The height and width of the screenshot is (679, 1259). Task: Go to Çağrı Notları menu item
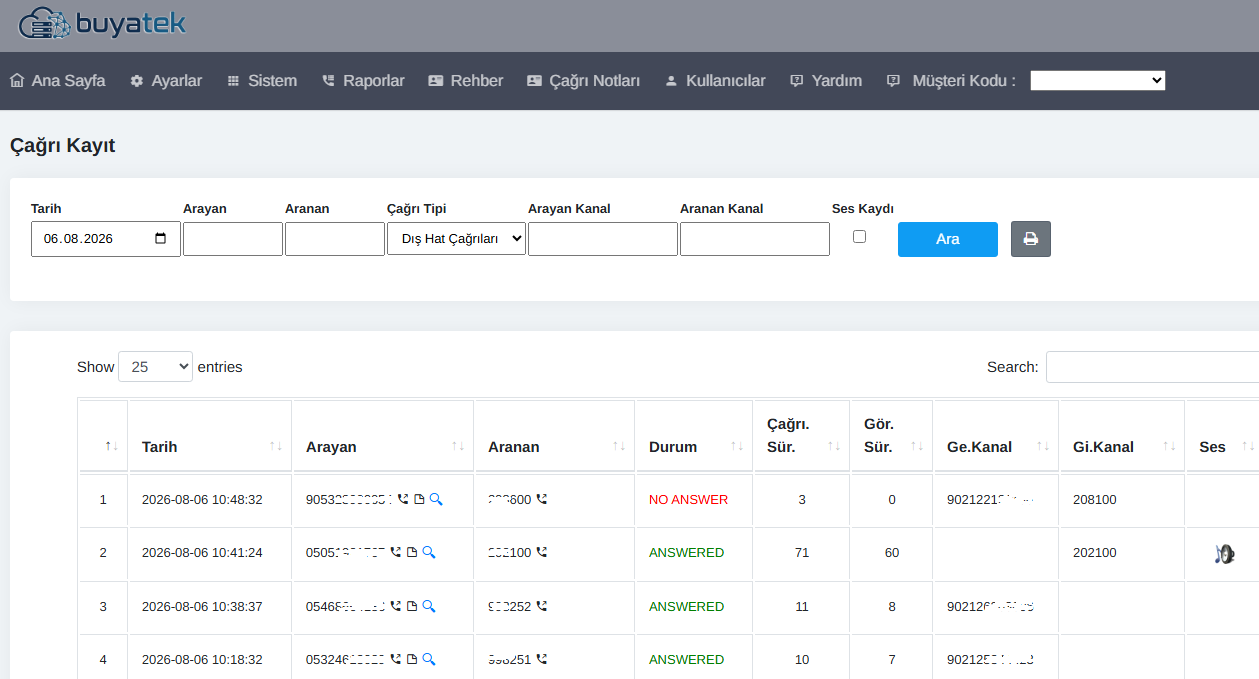(x=583, y=81)
